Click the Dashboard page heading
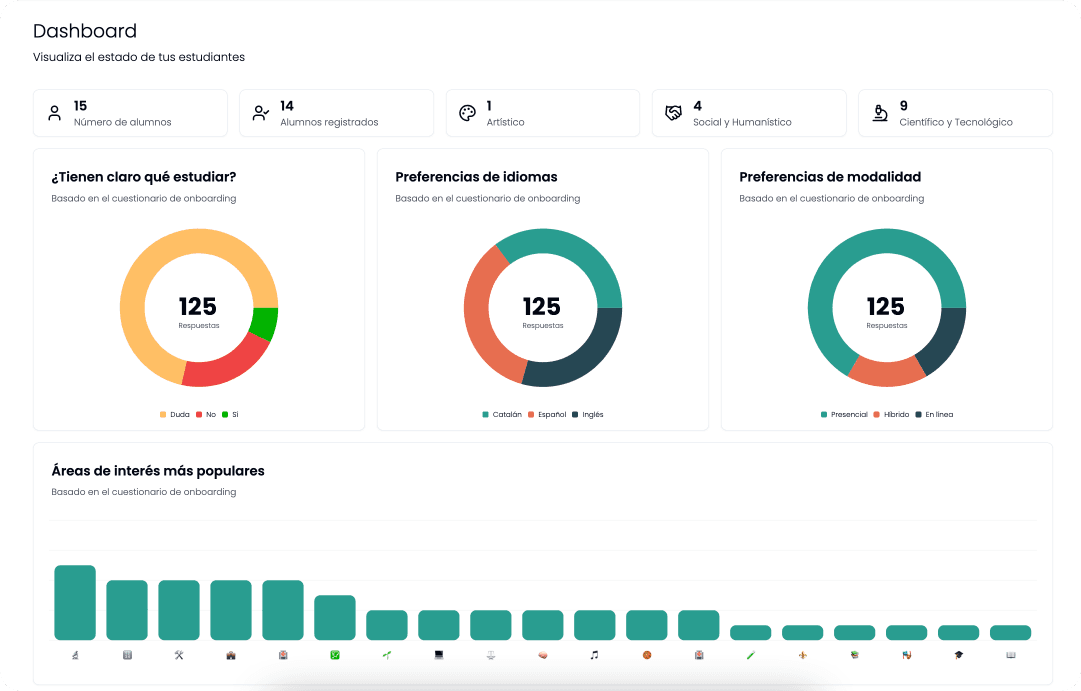This screenshot has width=1081, height=691. [x=85, y=31]
